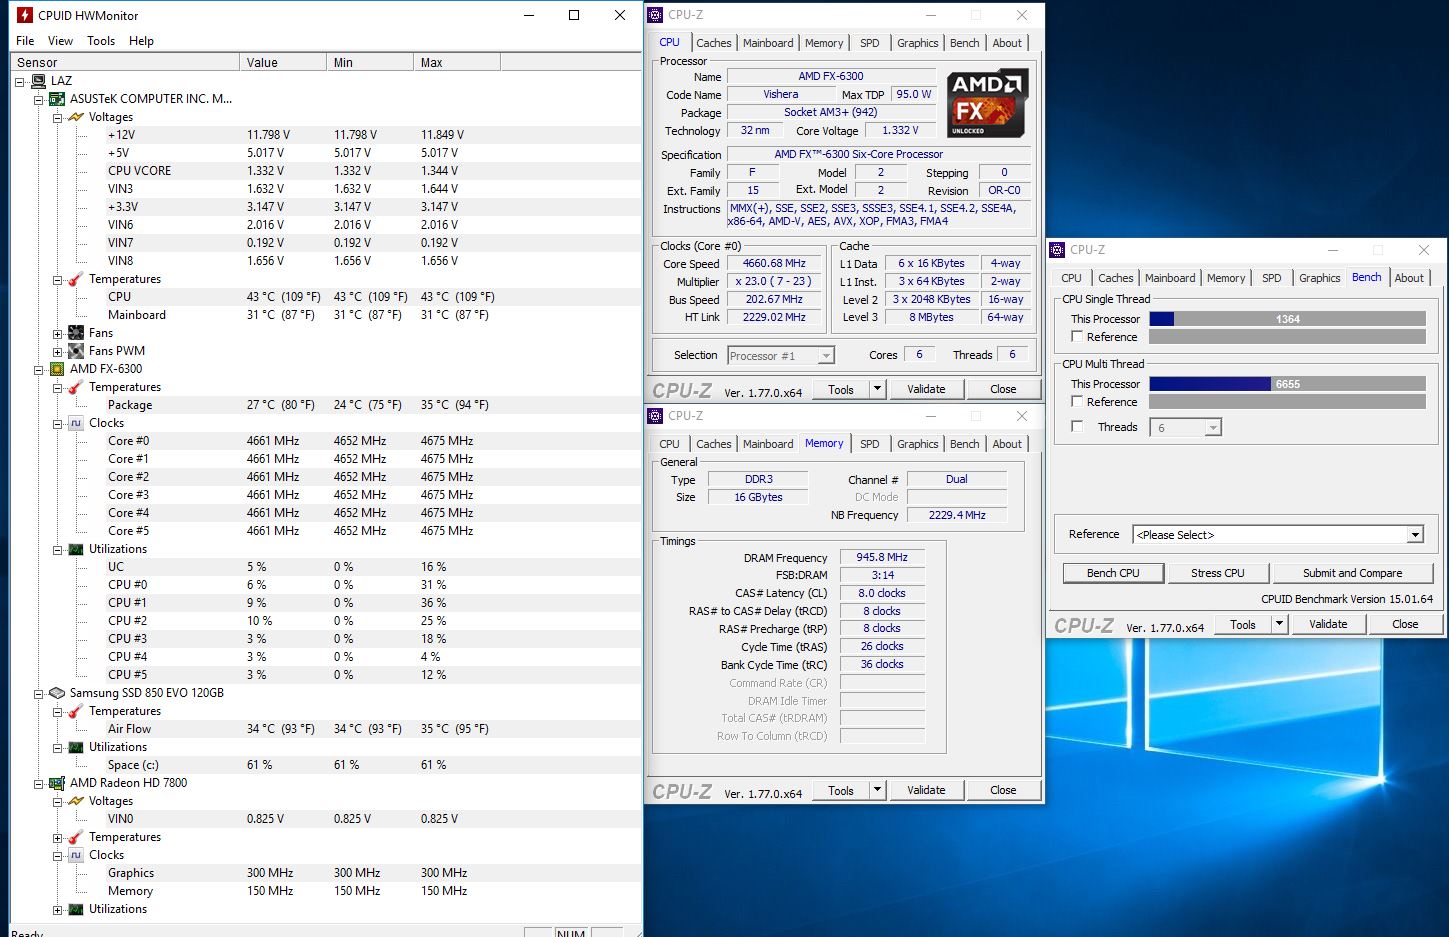1449x937 pixels.
Task: Click the Max column header
Action: click(x=457, y=62)
